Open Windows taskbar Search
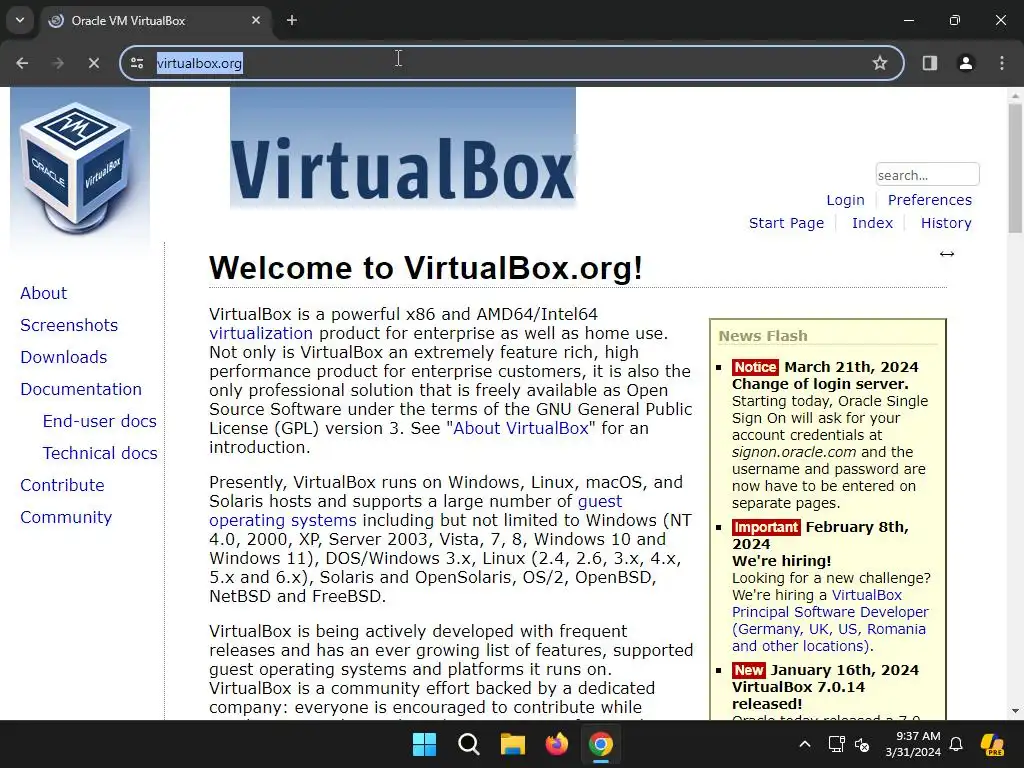 pos(469,744)
